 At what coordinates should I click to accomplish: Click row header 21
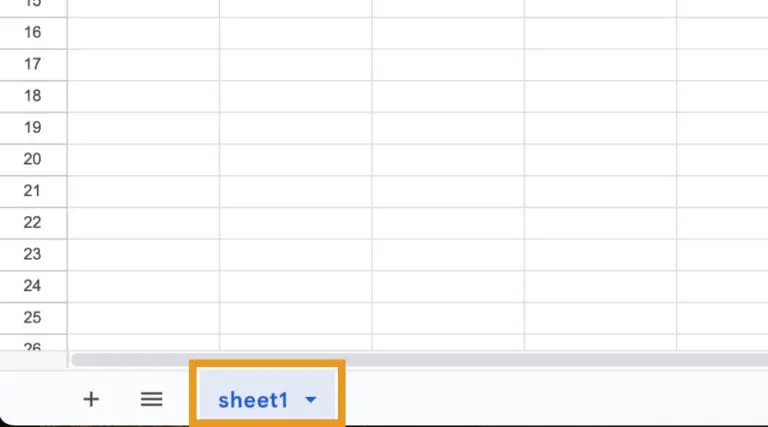click(33, 191)
